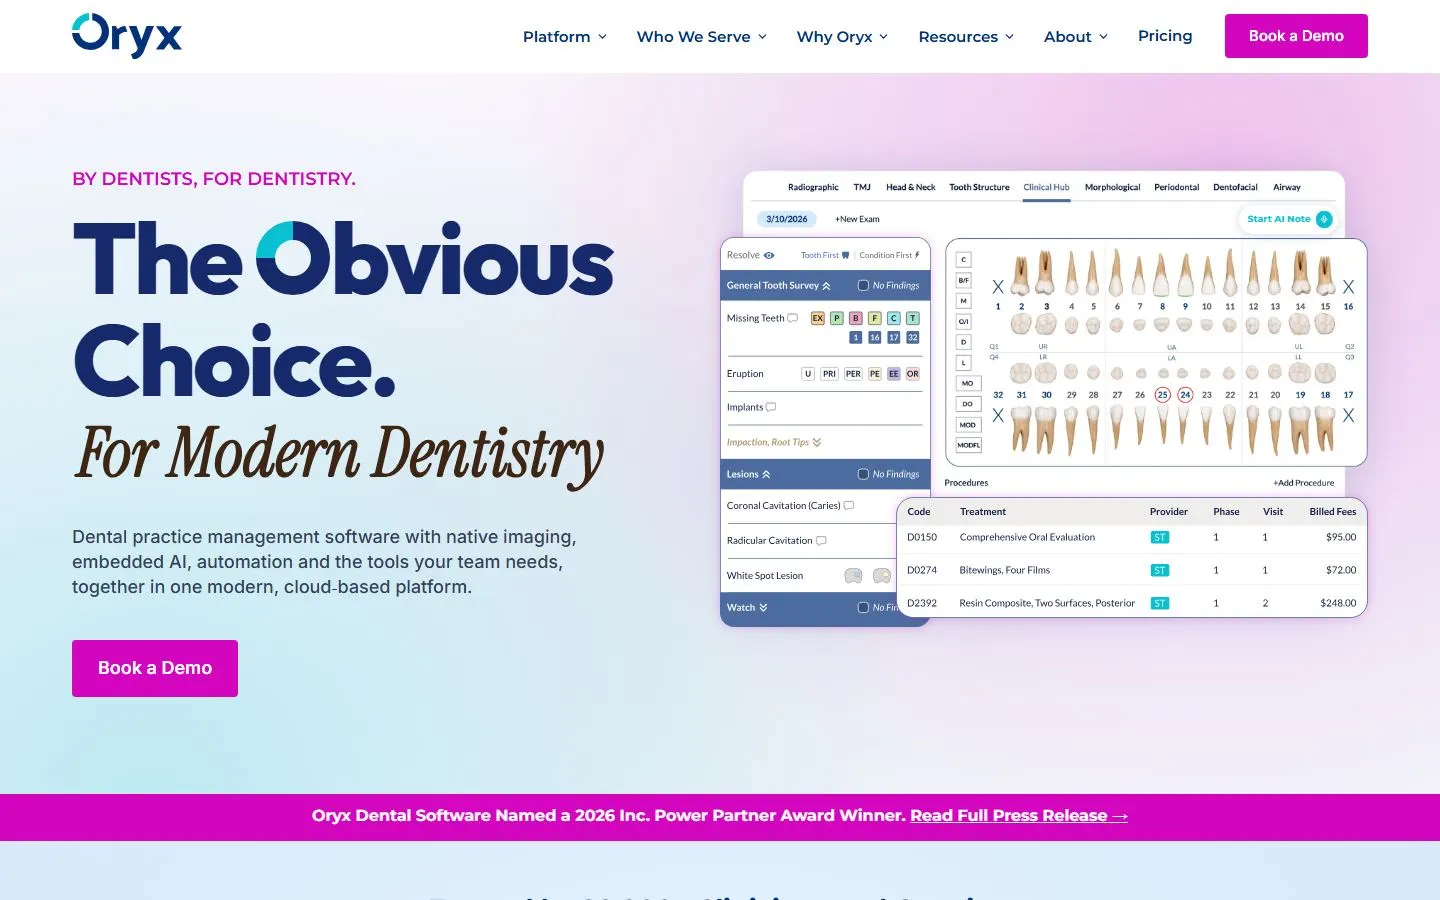Open Implants comment icon
Image resolution: width=1440 pixels, height=900 pixels.
click(x=771, y=407)
